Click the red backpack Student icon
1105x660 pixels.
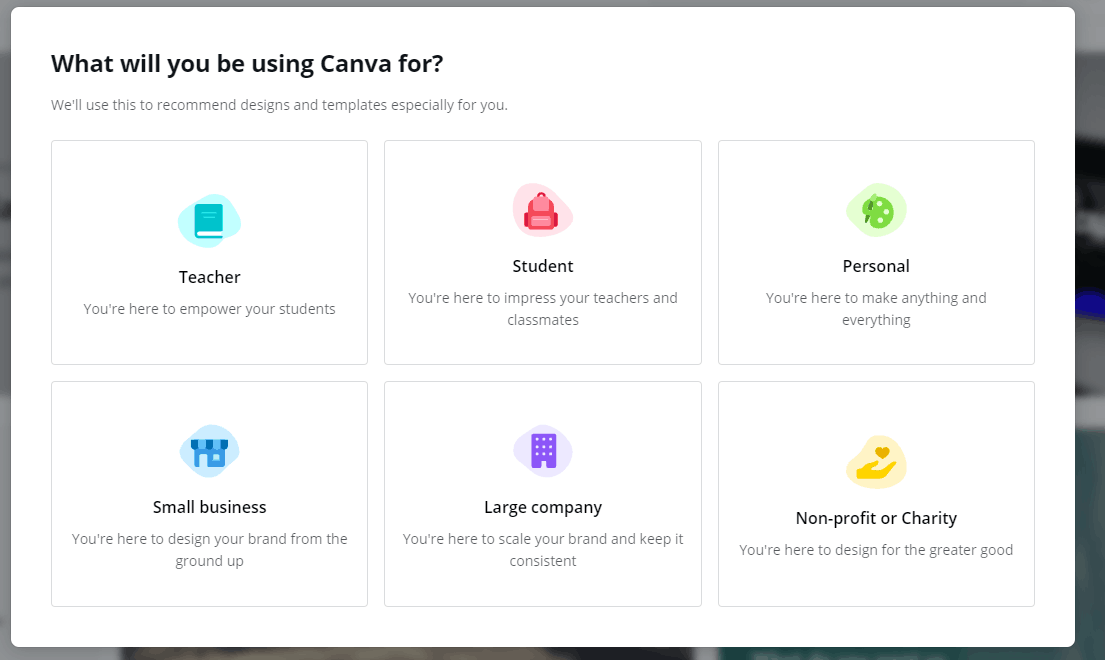543,210
